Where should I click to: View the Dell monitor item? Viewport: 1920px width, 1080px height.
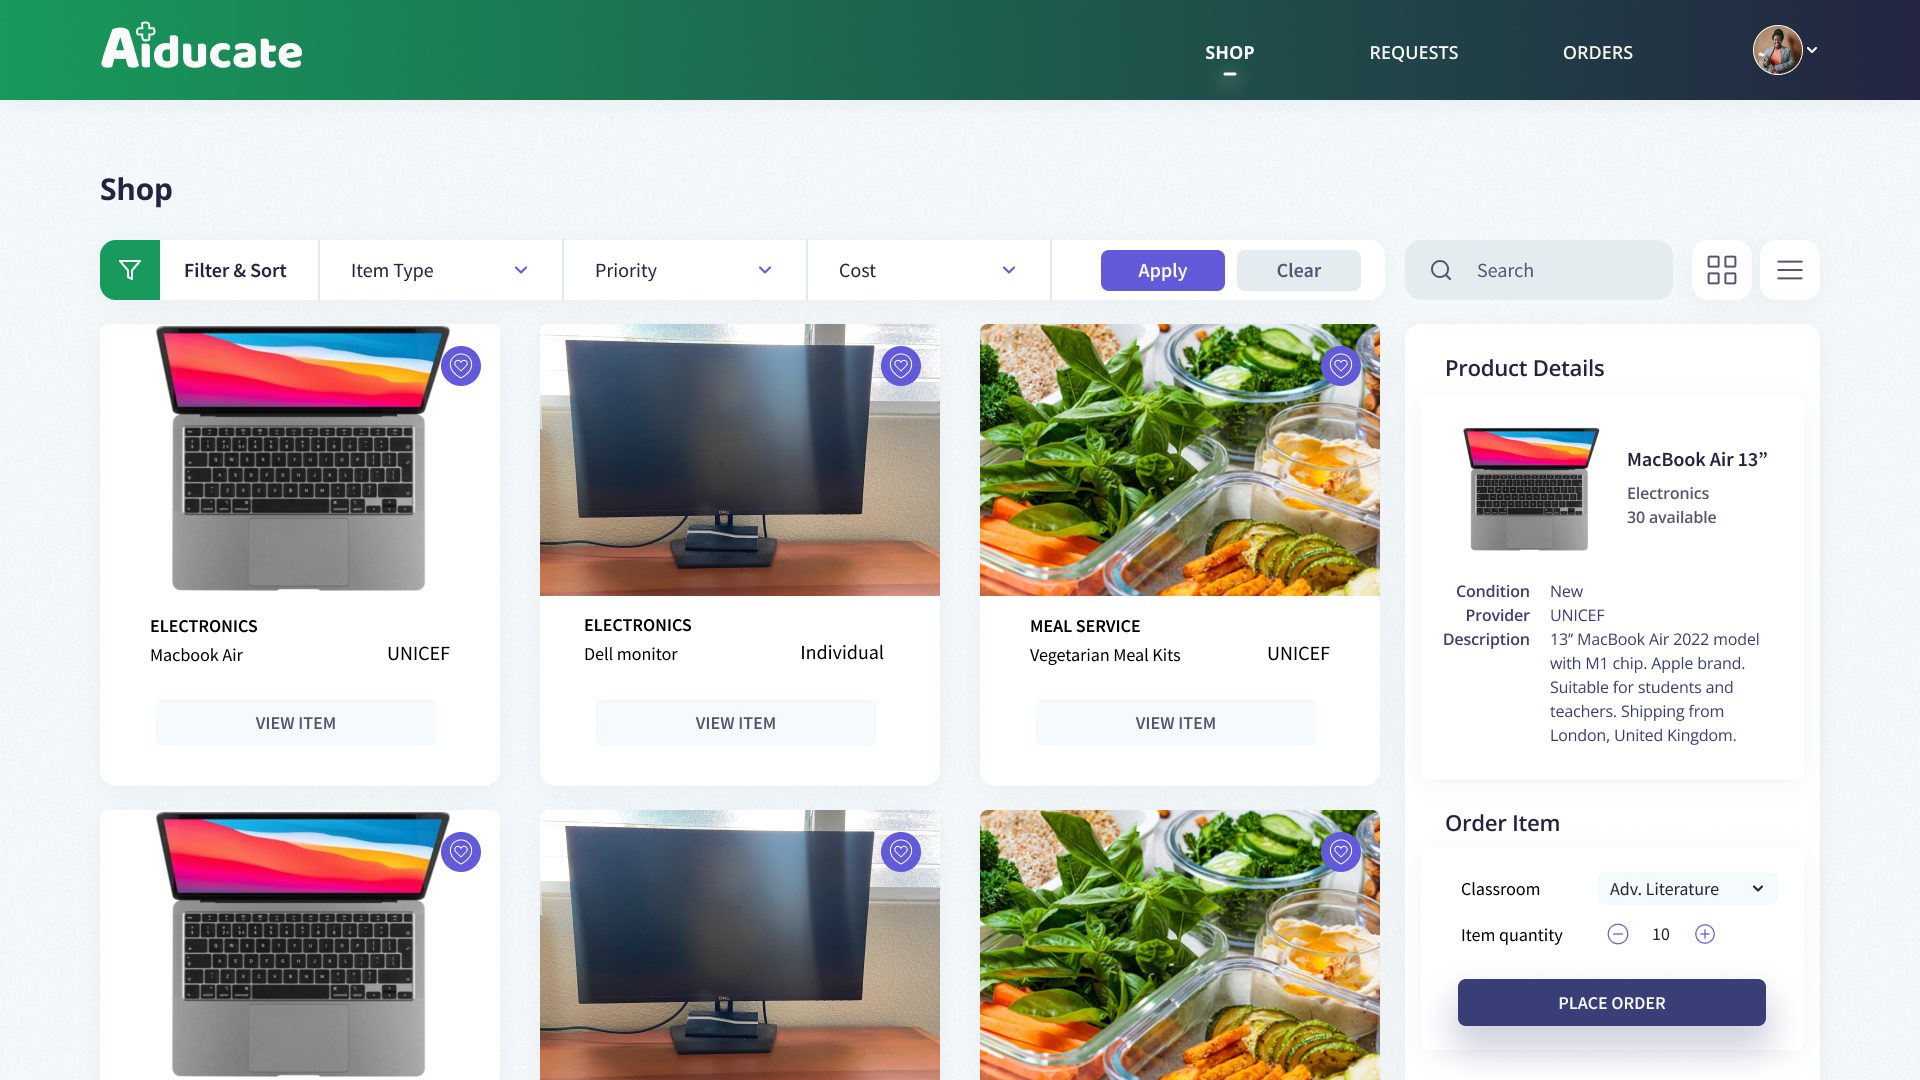pyautogui.click(x=735, y=722)
